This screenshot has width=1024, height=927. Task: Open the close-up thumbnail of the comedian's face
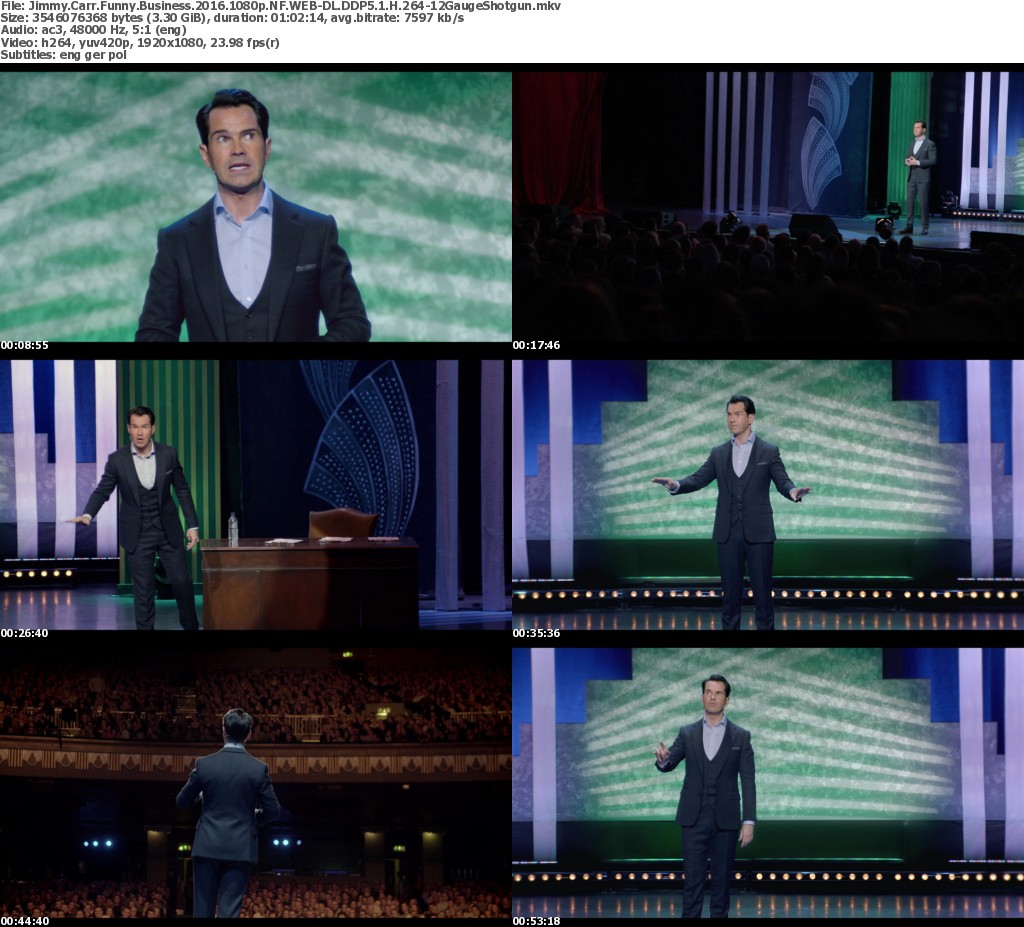point(255,205)
